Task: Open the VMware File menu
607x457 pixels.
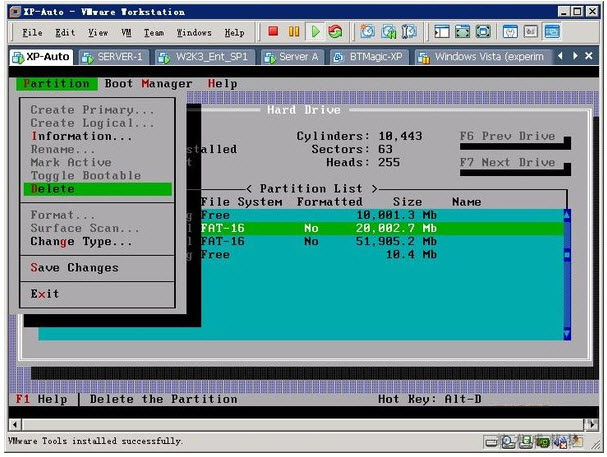Action: click(x=32, y=32)
